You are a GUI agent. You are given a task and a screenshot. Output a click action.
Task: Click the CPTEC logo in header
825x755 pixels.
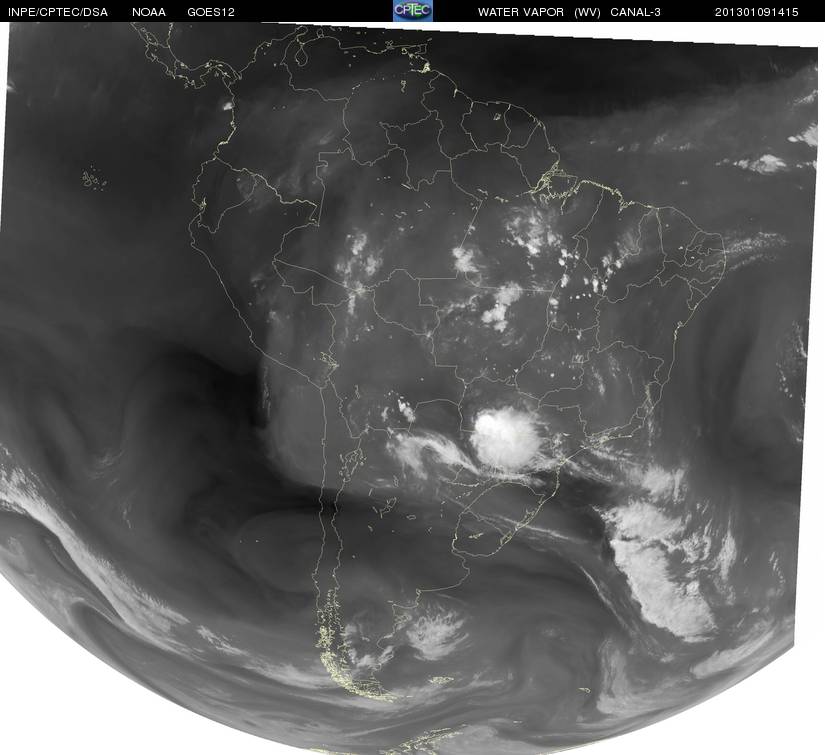[413, 11]
